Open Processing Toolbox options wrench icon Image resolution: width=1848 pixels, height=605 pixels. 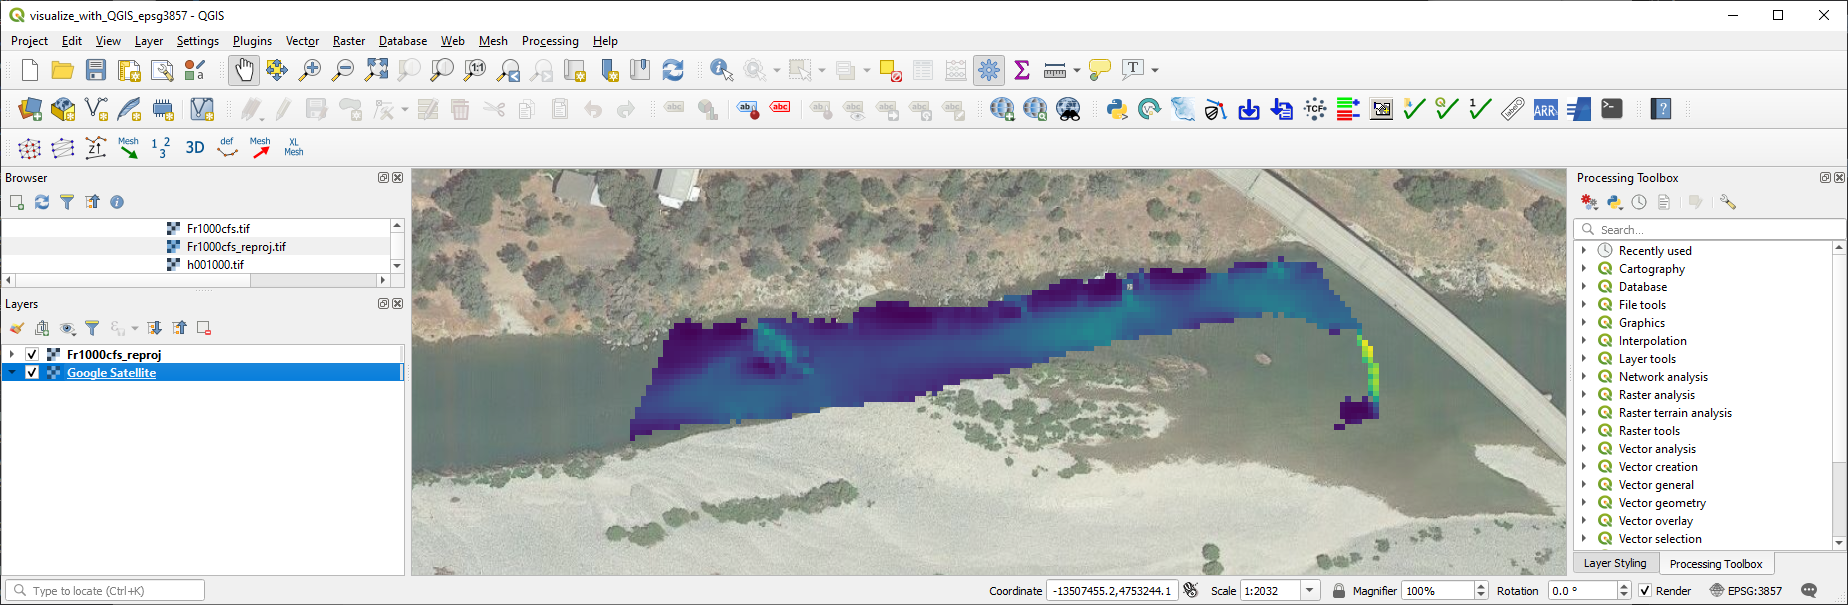(1728, 202)
